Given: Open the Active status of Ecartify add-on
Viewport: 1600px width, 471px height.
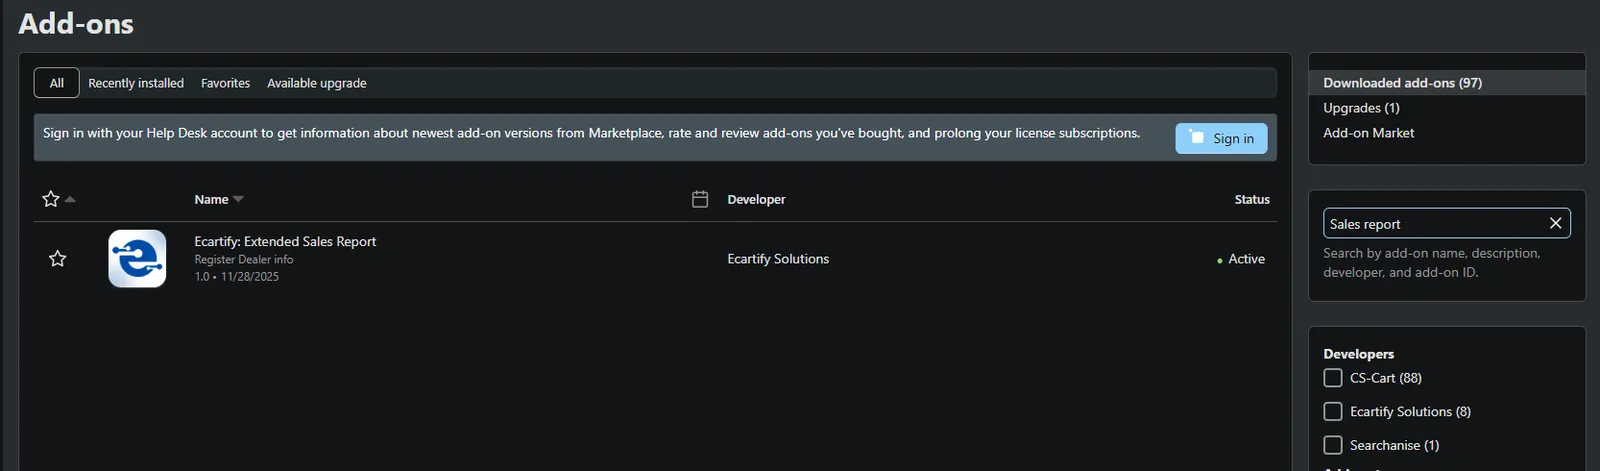Looking at the screenshot, I should point(1241,259).
